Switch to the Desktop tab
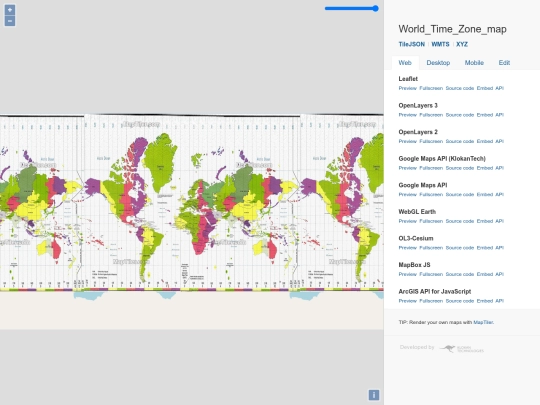540x405 pixels. pos(438,63)
